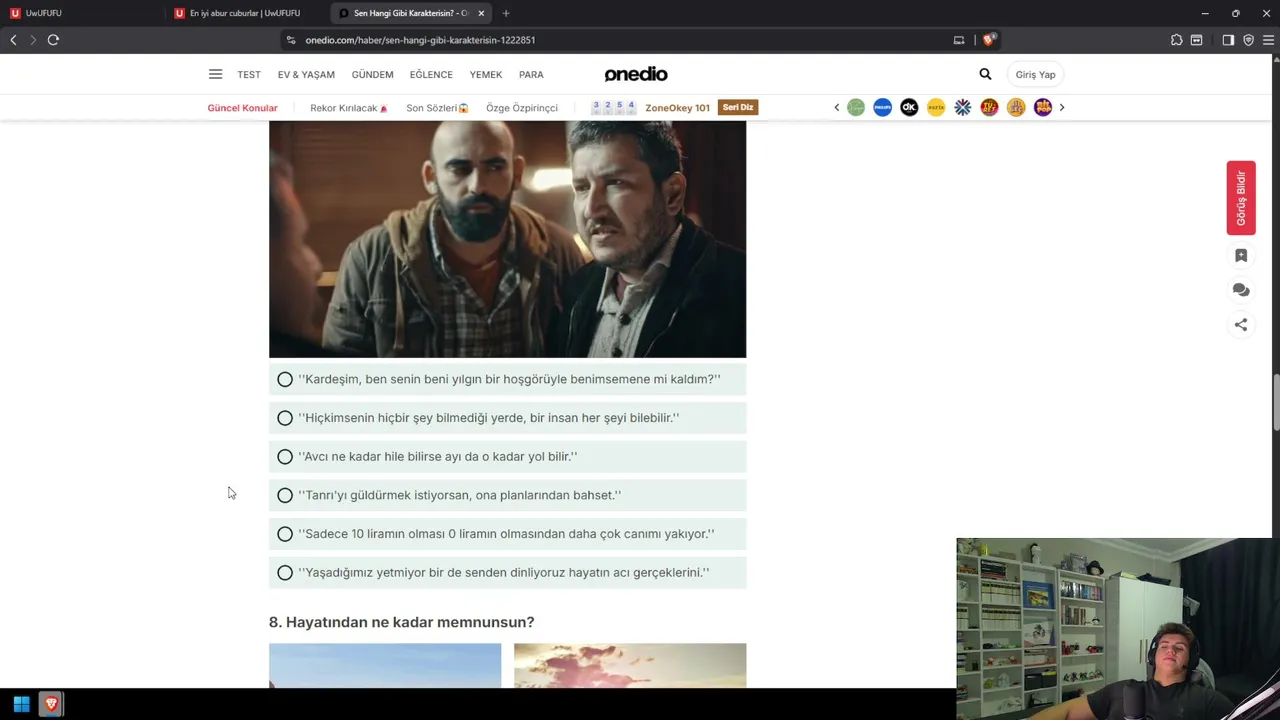Open Brave main menu
Screen dimensions: 1280x720
tap(1268, 40)
